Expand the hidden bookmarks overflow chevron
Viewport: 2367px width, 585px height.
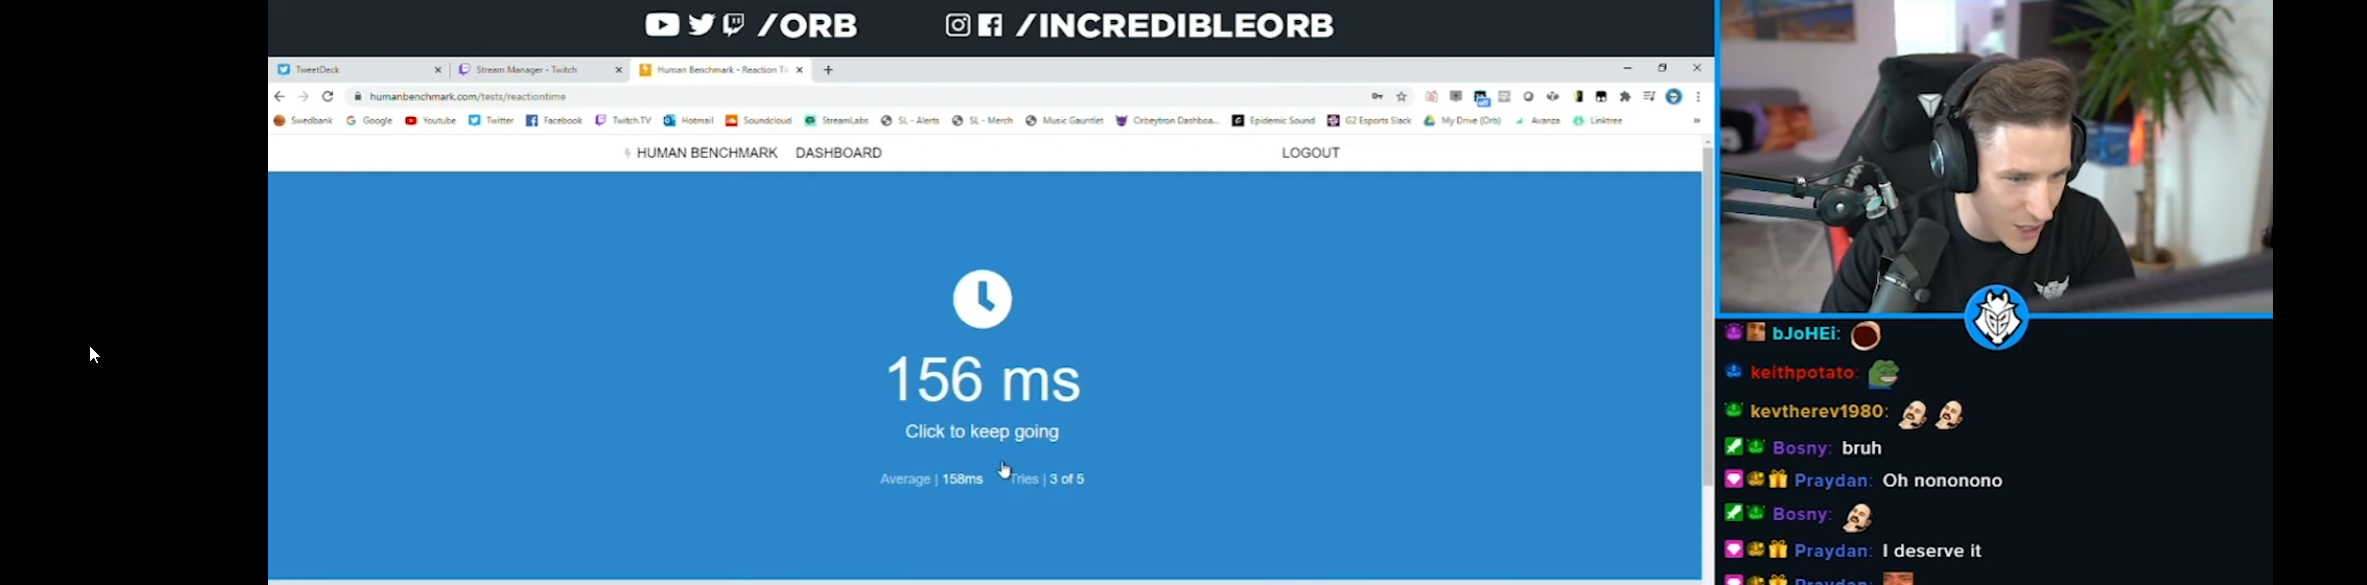(x=1696, y=121)
